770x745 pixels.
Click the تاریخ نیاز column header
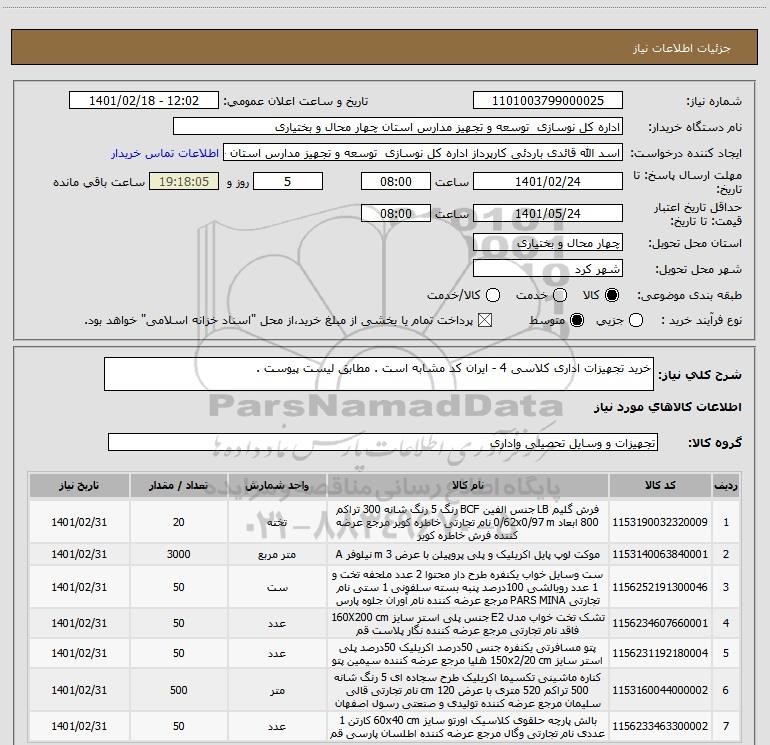tap(79, 486)
